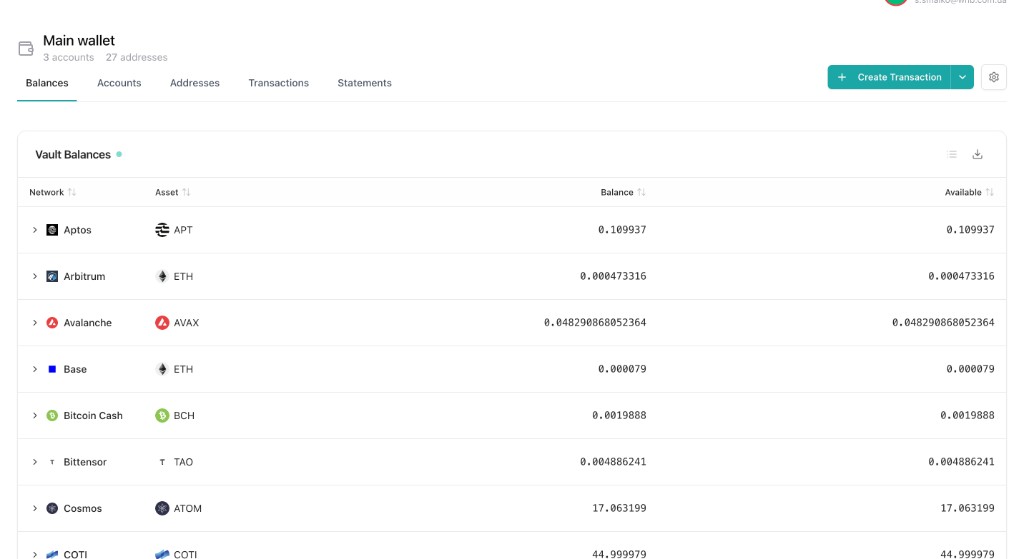Click the Bittensor network icon
The height and width of the screenshot is (559, 1024).
point(52,462)
